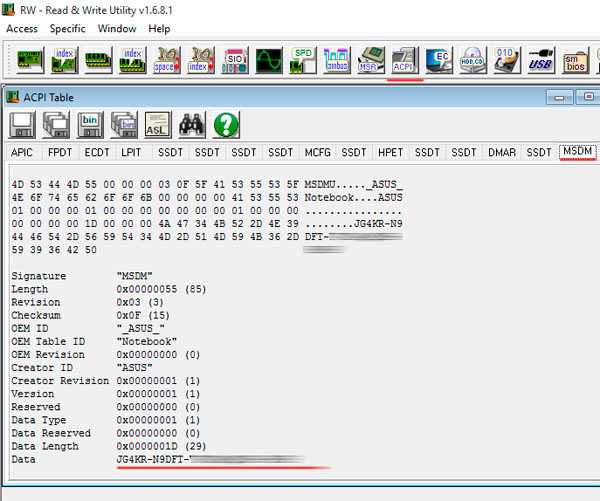Open the Window menu
Image resolution: width=600 pixels, height=501 pixels.
[117, 29]
